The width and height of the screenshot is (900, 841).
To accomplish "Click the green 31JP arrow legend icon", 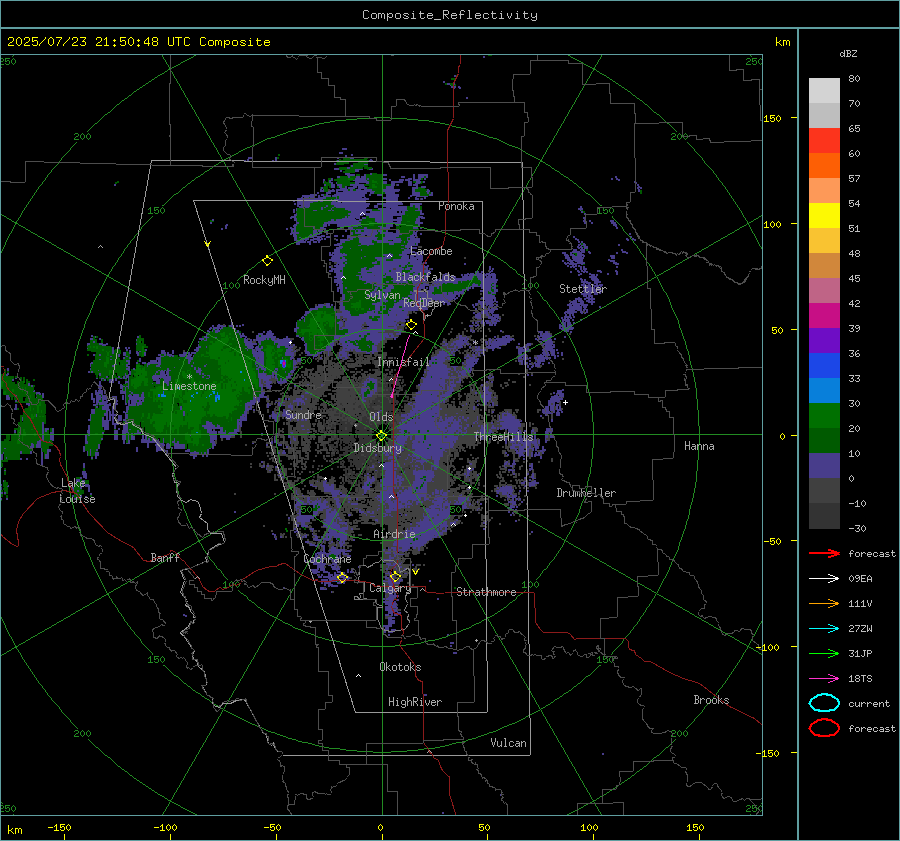I will (824, 653).
